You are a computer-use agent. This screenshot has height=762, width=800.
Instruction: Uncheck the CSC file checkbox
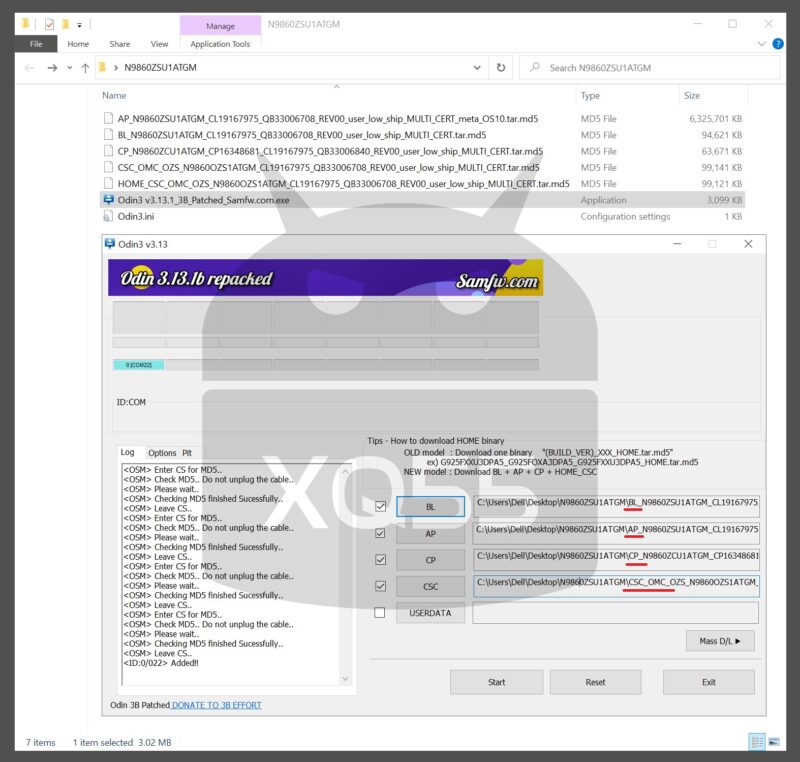380,586
